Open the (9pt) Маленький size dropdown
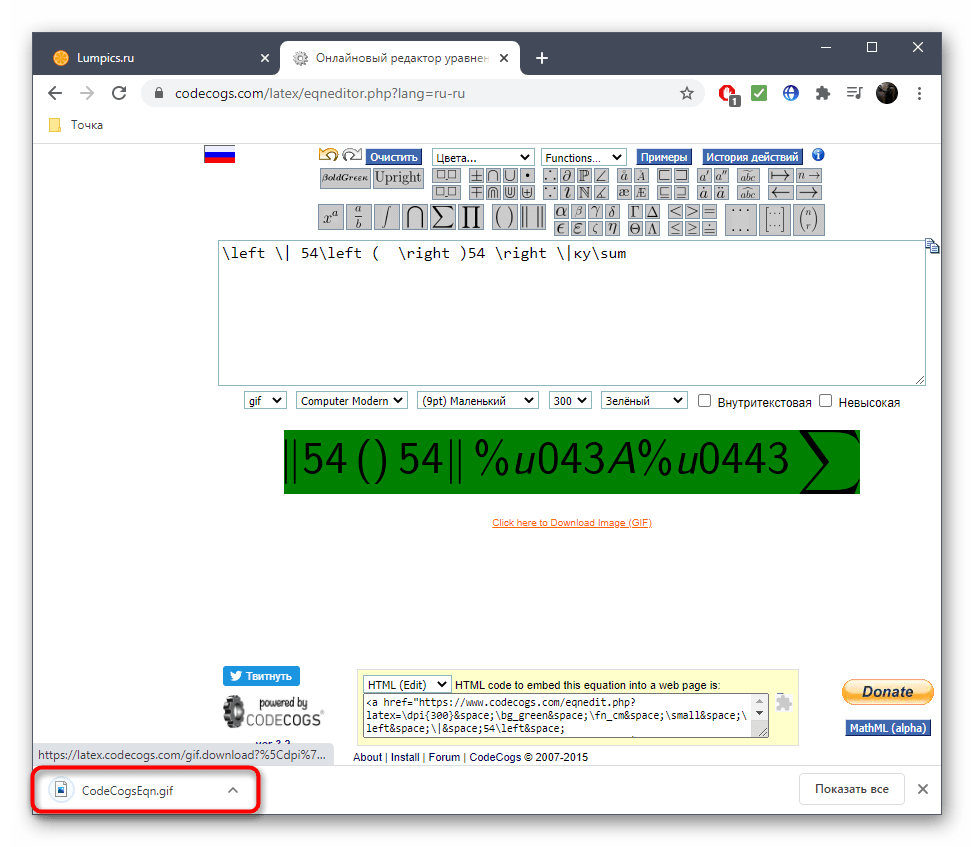974x847 pixels. 478,401
